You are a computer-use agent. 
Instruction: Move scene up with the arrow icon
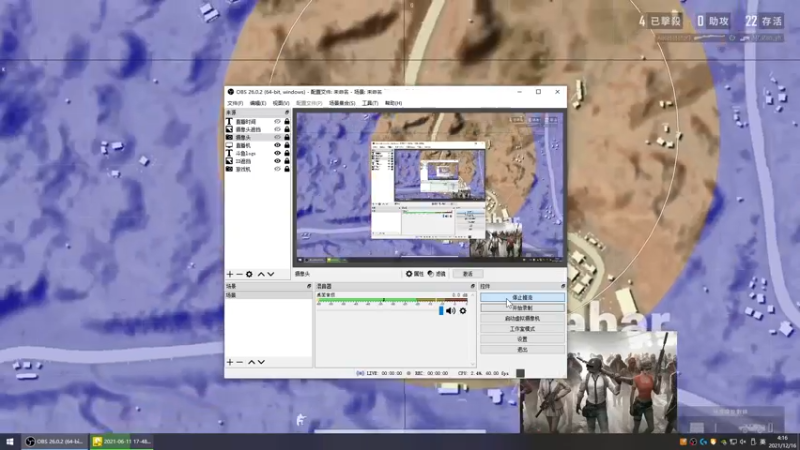coord(252,362)
